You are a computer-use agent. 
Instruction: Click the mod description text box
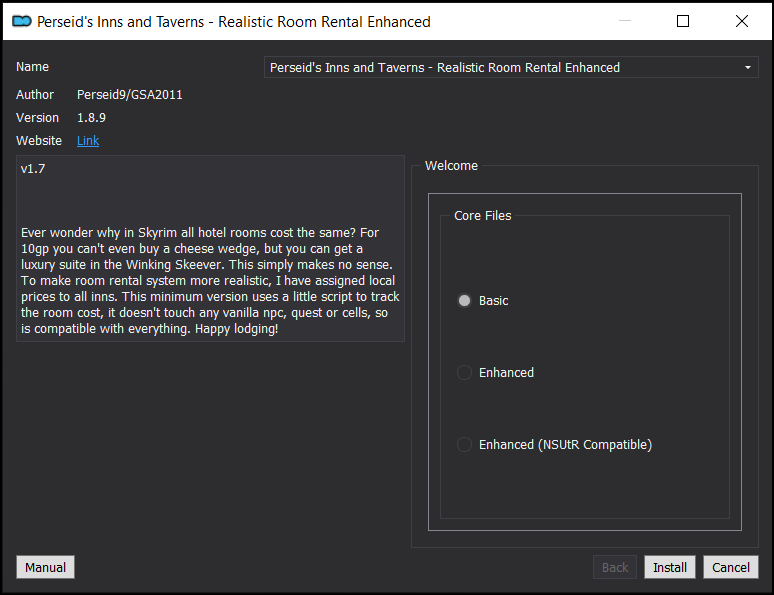click(210, 248)
